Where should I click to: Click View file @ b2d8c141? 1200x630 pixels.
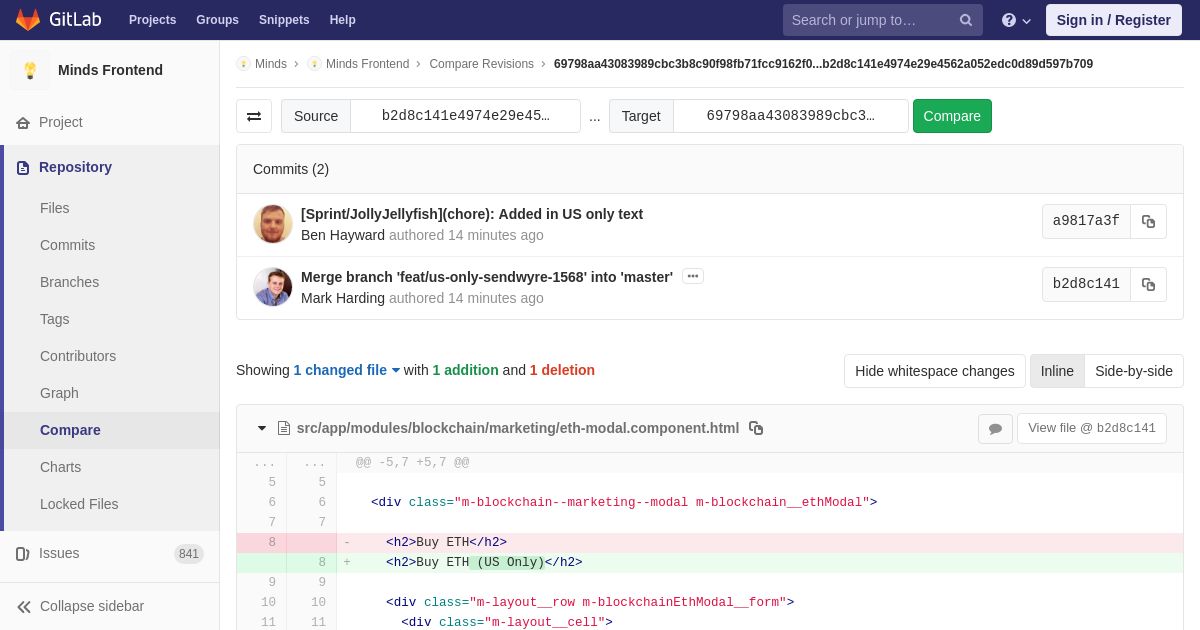point(1092,428)
